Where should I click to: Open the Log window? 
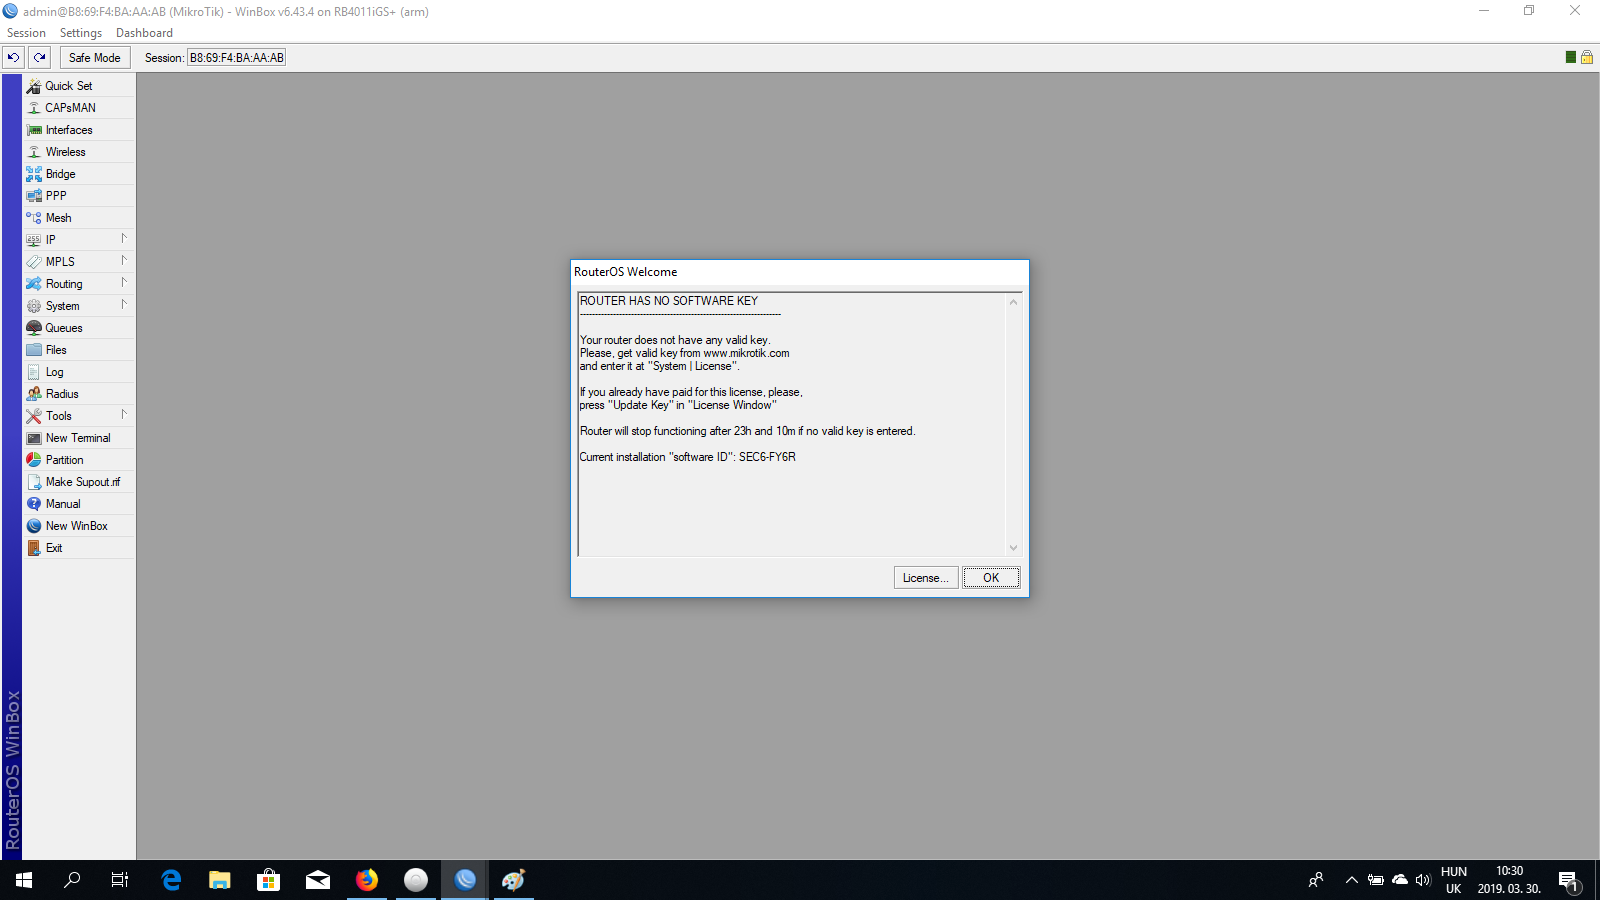click(x=79, y=372)
